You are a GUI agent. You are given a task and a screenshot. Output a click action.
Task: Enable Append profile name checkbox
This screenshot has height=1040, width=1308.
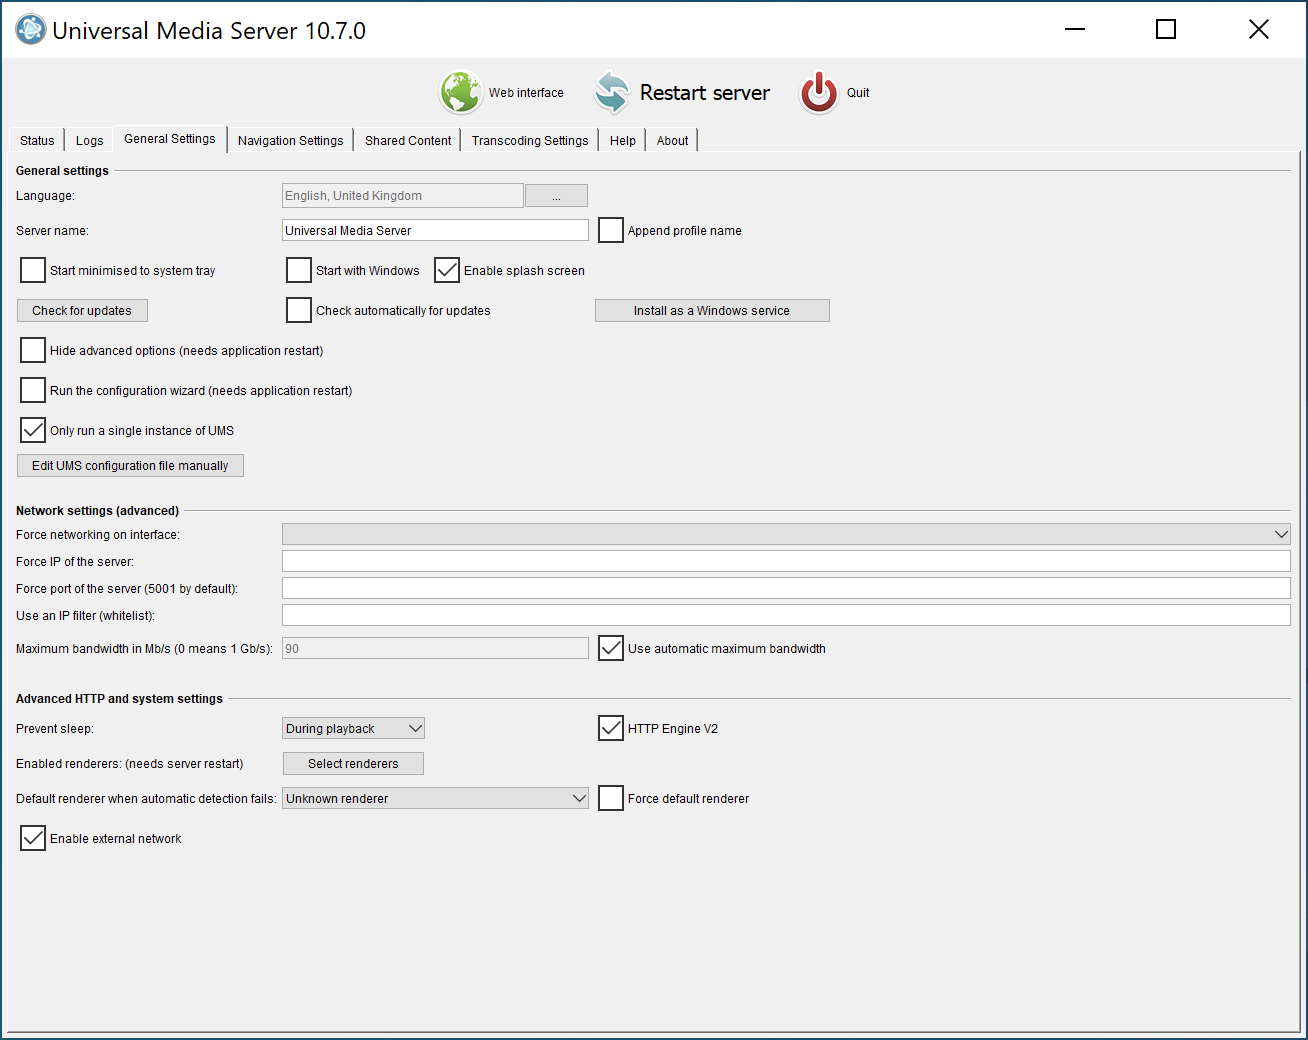click(611, 230)
